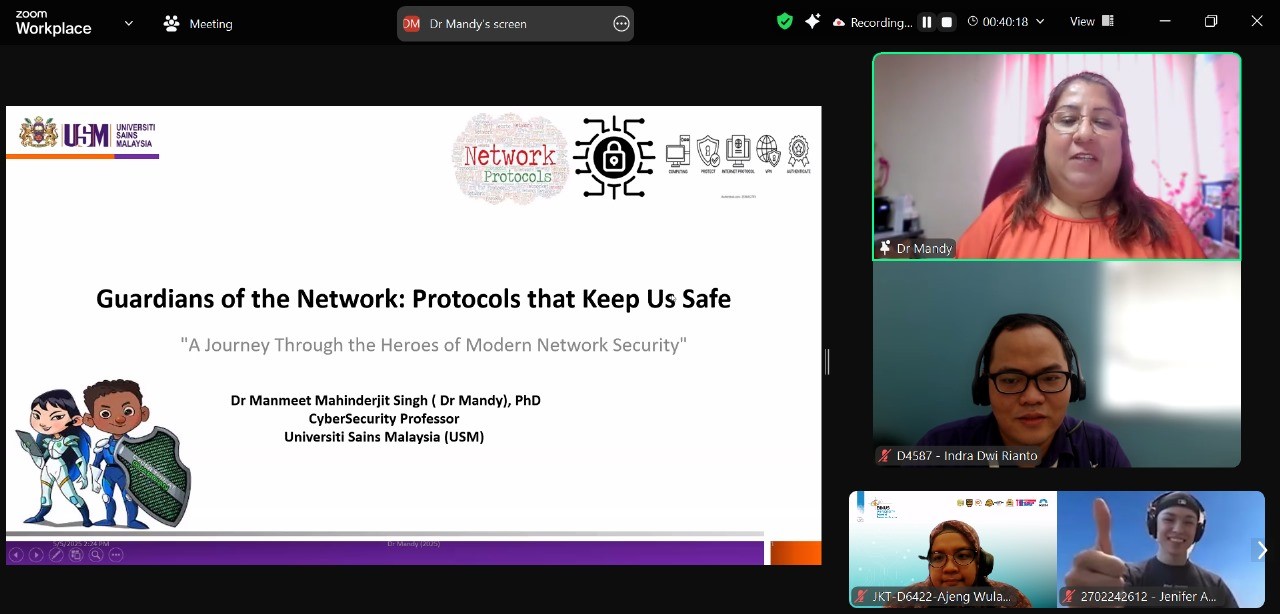Image resolution: width=1280 pixels, height=614 pixels.
Task: Pause the meeting recording
Action: click(927, 22)
